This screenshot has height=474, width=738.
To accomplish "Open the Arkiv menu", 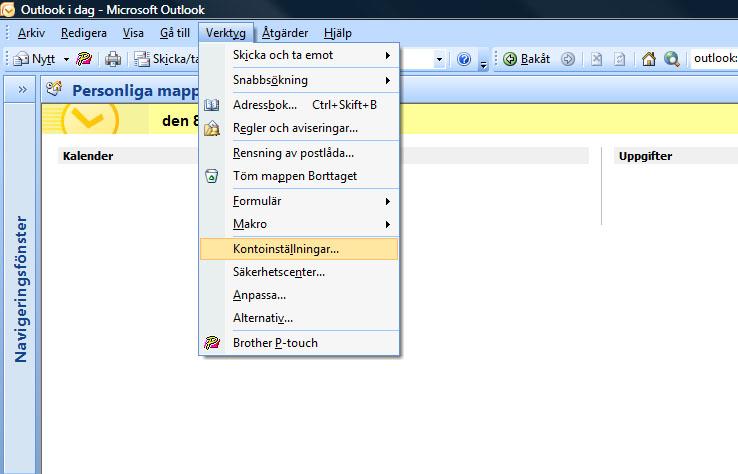I will (x=31, y=33).
